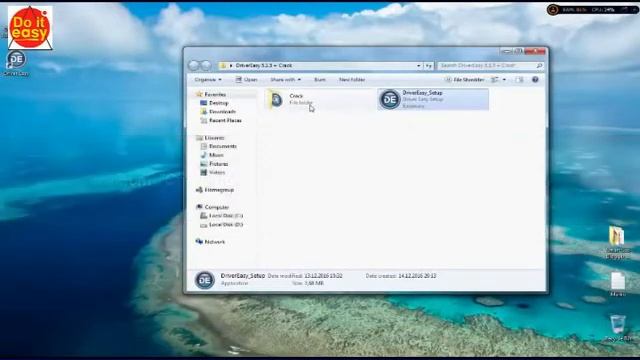640x360 pixels.
Task: Click the magnifier icon in the search box
Action: (x=539, y=65)
